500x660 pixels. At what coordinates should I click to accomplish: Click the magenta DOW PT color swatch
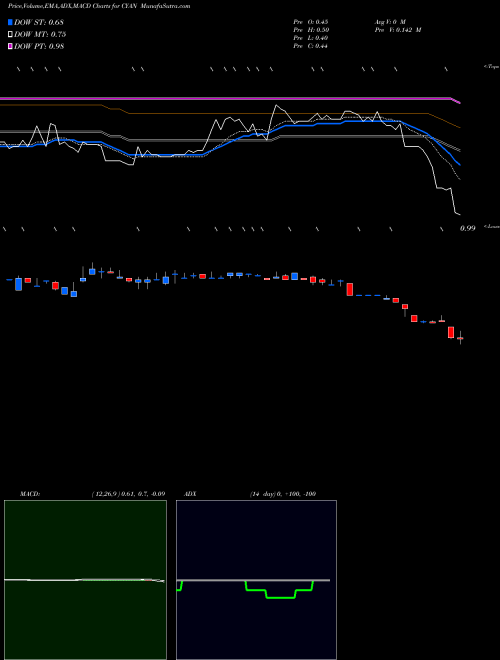tap(10, 46)
